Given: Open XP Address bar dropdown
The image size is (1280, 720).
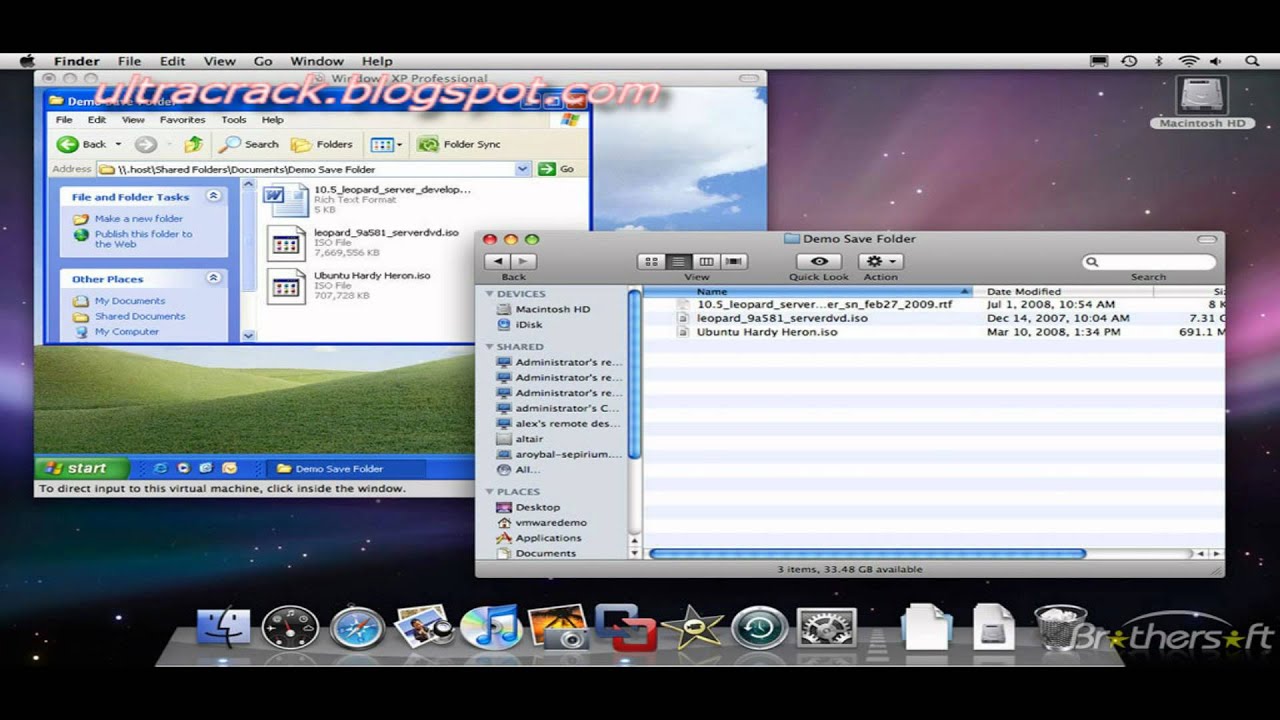Looking at the screenshot, I should pos(523,169).
